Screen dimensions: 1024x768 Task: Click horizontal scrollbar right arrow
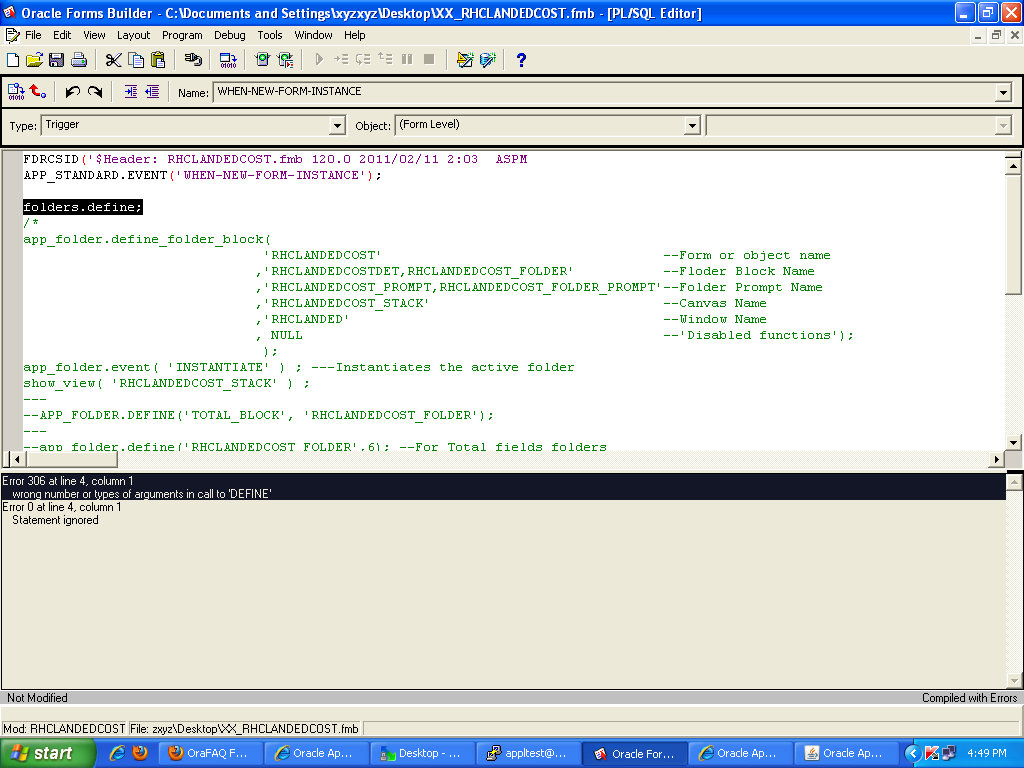click(997, 460)
